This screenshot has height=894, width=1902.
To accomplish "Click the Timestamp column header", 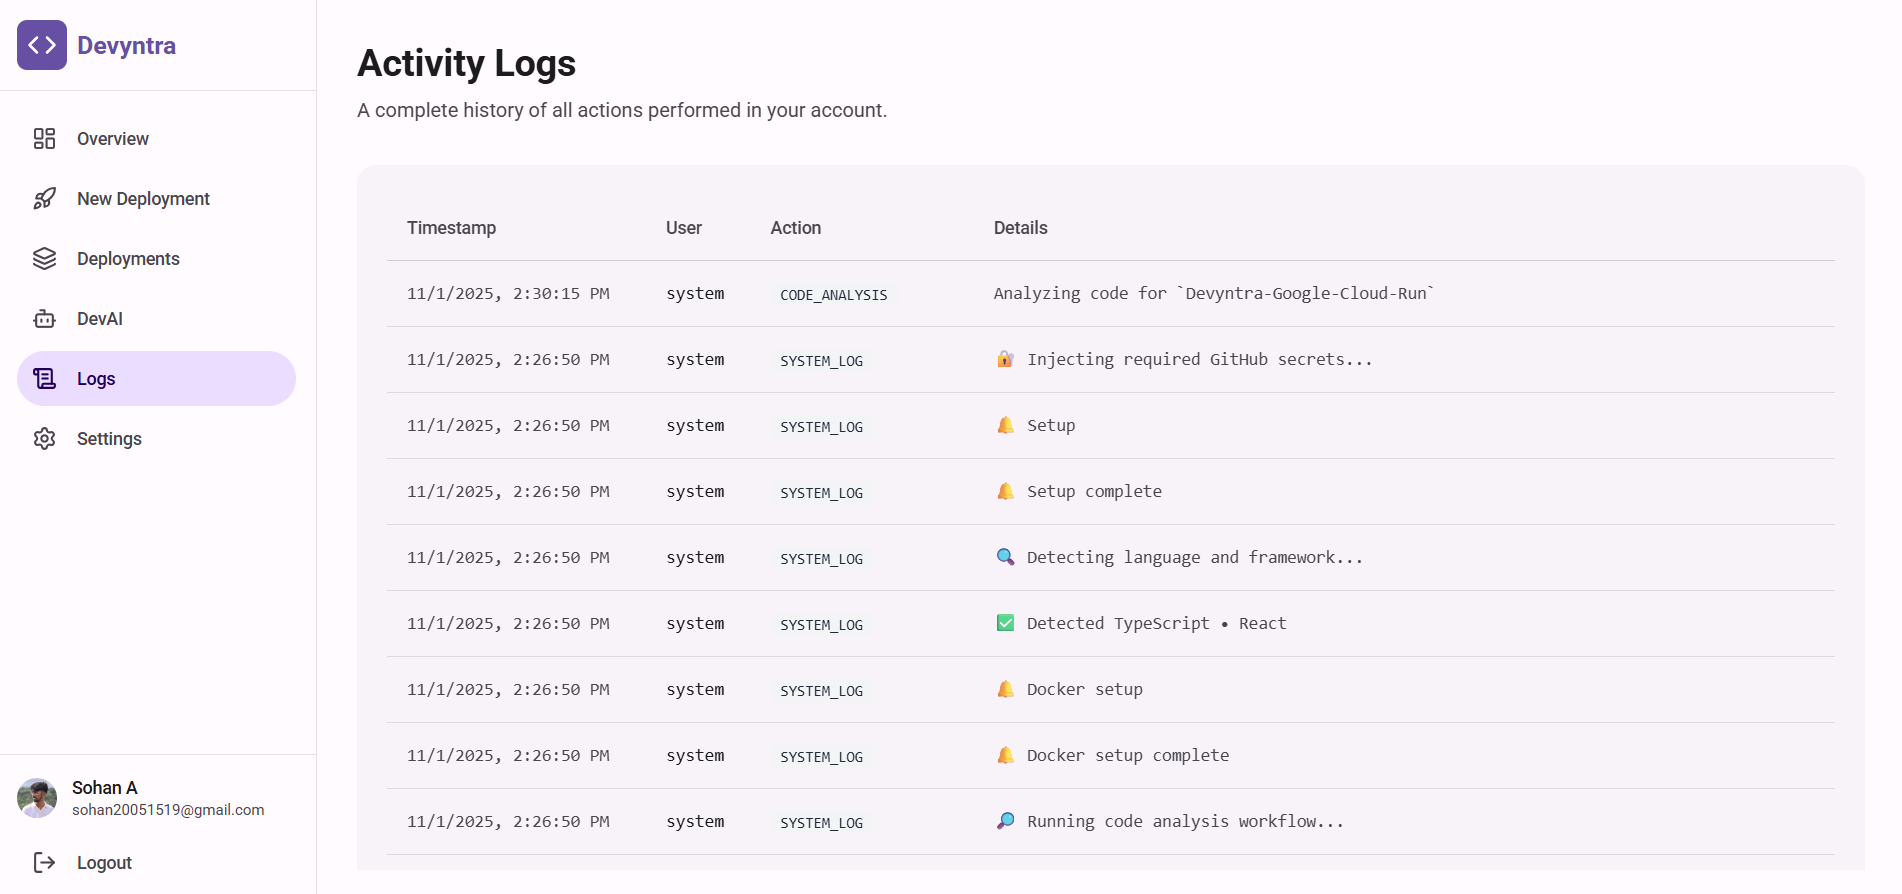I will pos(451,228).
